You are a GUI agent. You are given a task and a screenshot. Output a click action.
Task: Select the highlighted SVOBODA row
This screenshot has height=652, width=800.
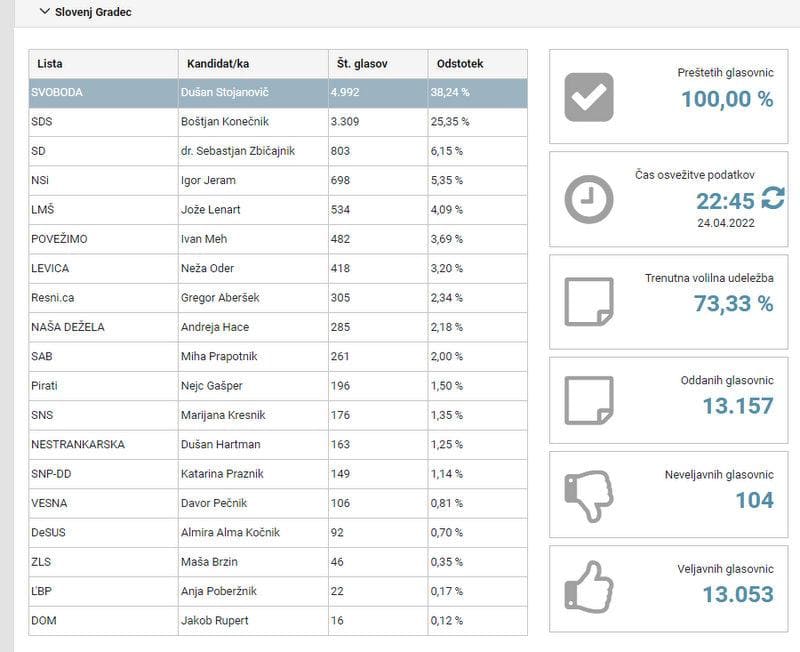277,93
